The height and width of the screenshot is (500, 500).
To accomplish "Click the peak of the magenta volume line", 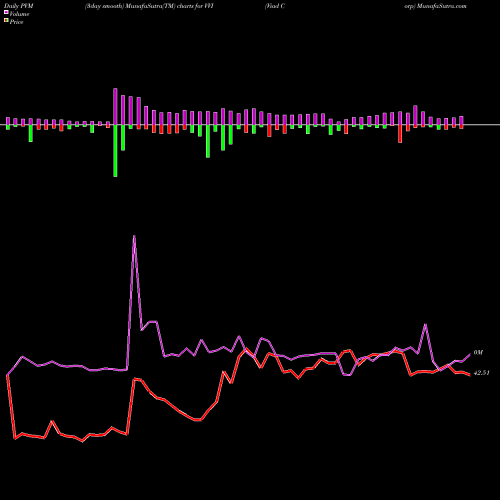I will [x=134, y=236].
